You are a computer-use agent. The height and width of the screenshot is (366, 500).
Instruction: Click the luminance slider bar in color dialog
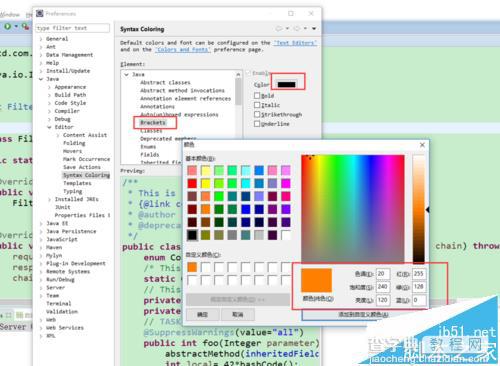click(419, 209)
